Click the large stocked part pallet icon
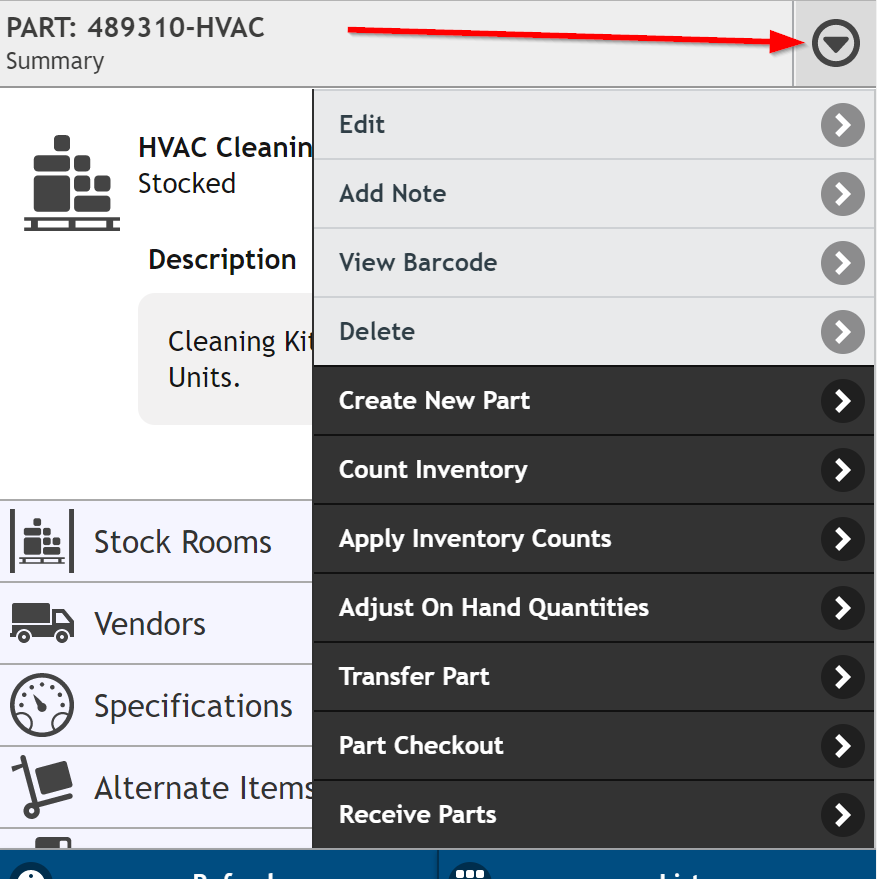Image resolution: width=877 pixels, height=879 pixels. pos(72,183)
